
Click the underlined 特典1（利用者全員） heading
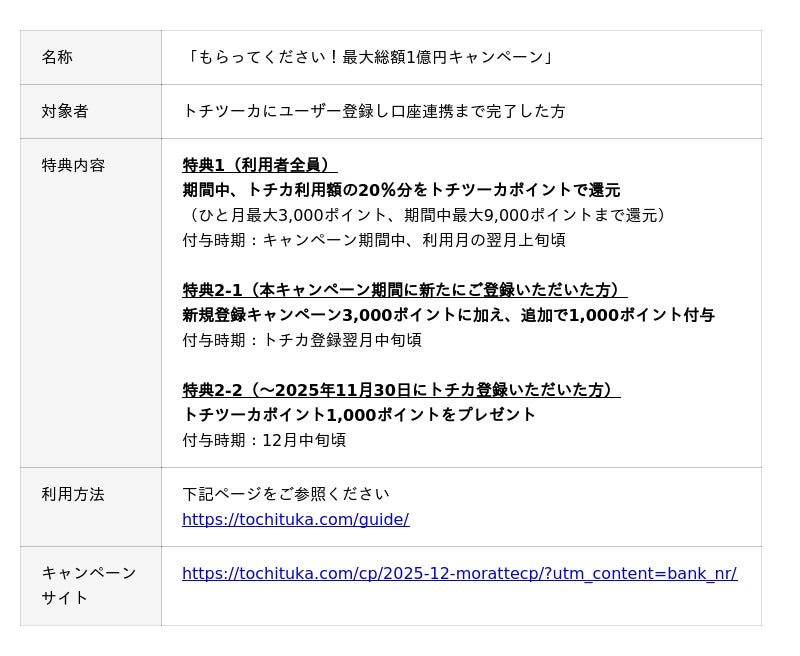click(x=260, y=165)
